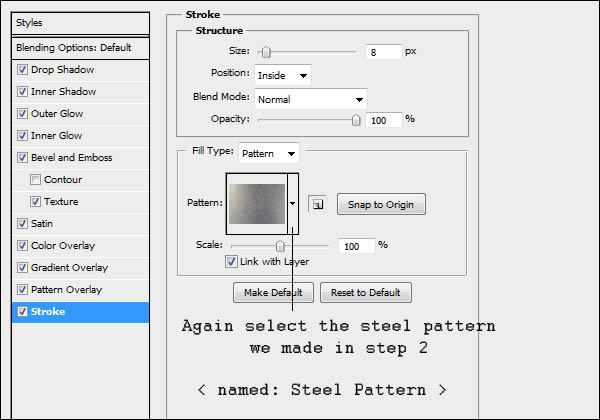600x420 pixels.
Task: Expand the Blend Mode dropdown
Action: point(311,99)
